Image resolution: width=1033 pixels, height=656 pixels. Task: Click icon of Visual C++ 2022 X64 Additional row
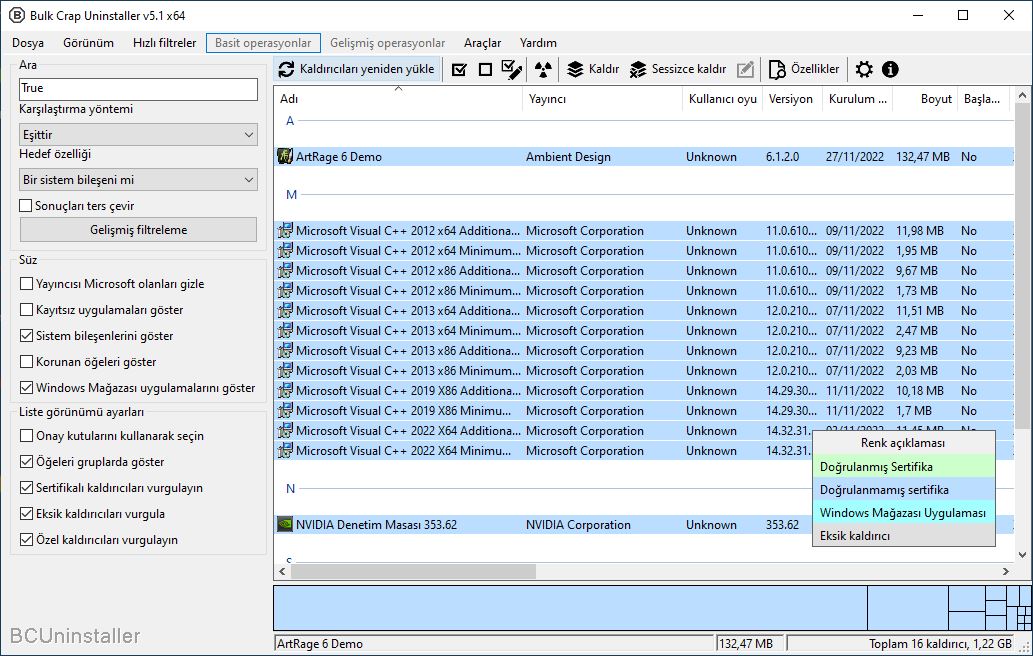point(285,431)
